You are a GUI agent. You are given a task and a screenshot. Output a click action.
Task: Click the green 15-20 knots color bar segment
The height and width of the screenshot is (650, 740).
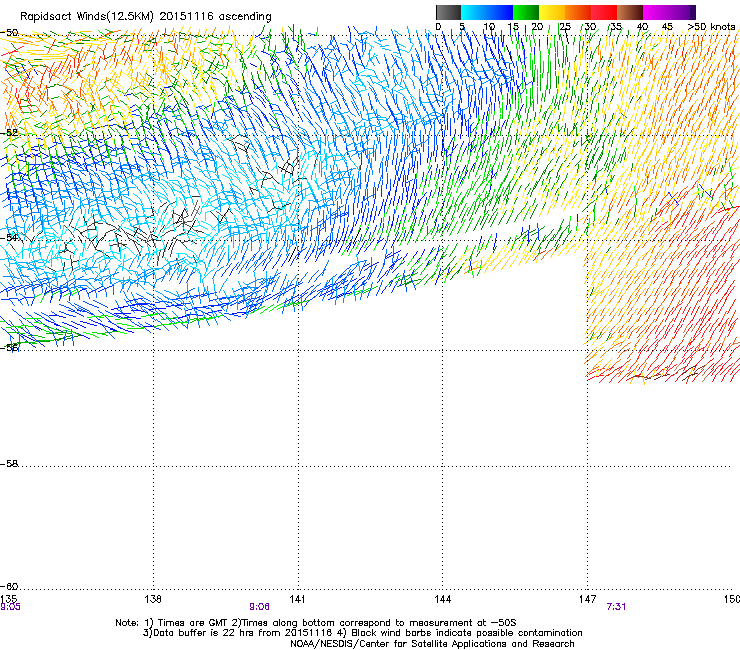pos(526,12)
